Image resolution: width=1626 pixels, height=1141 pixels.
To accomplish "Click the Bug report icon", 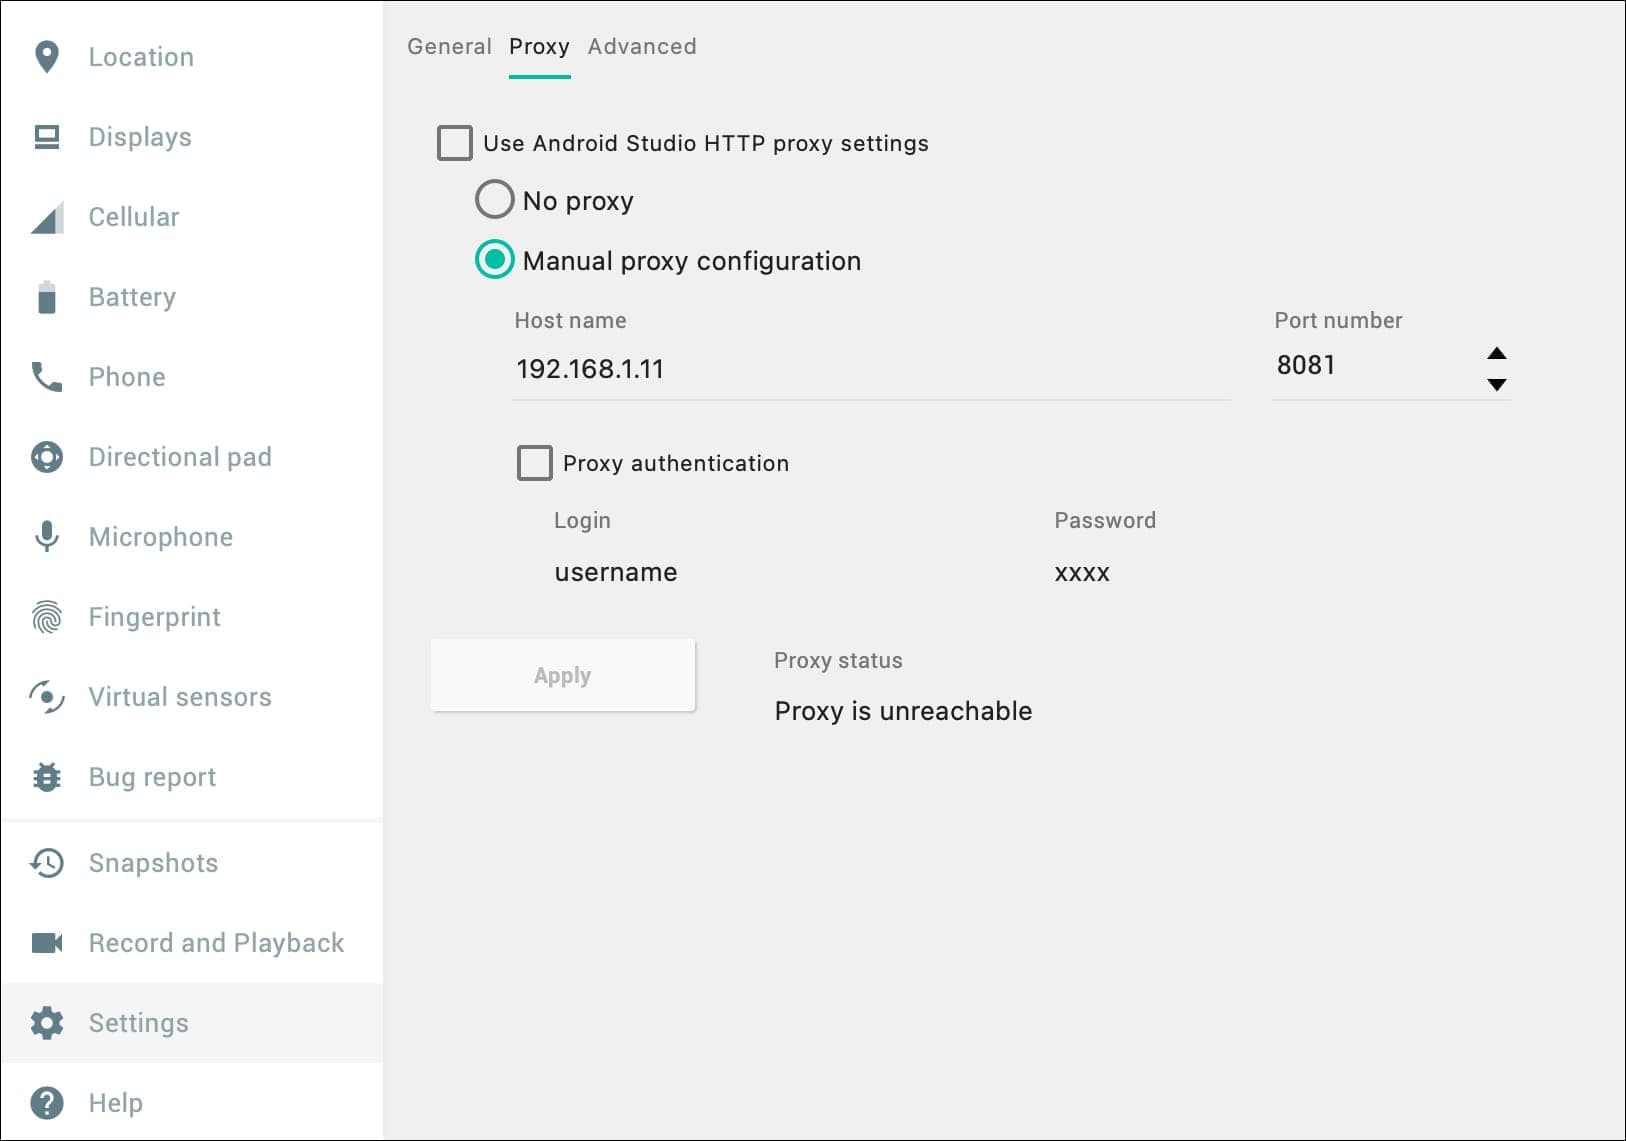I will [46, 777].
